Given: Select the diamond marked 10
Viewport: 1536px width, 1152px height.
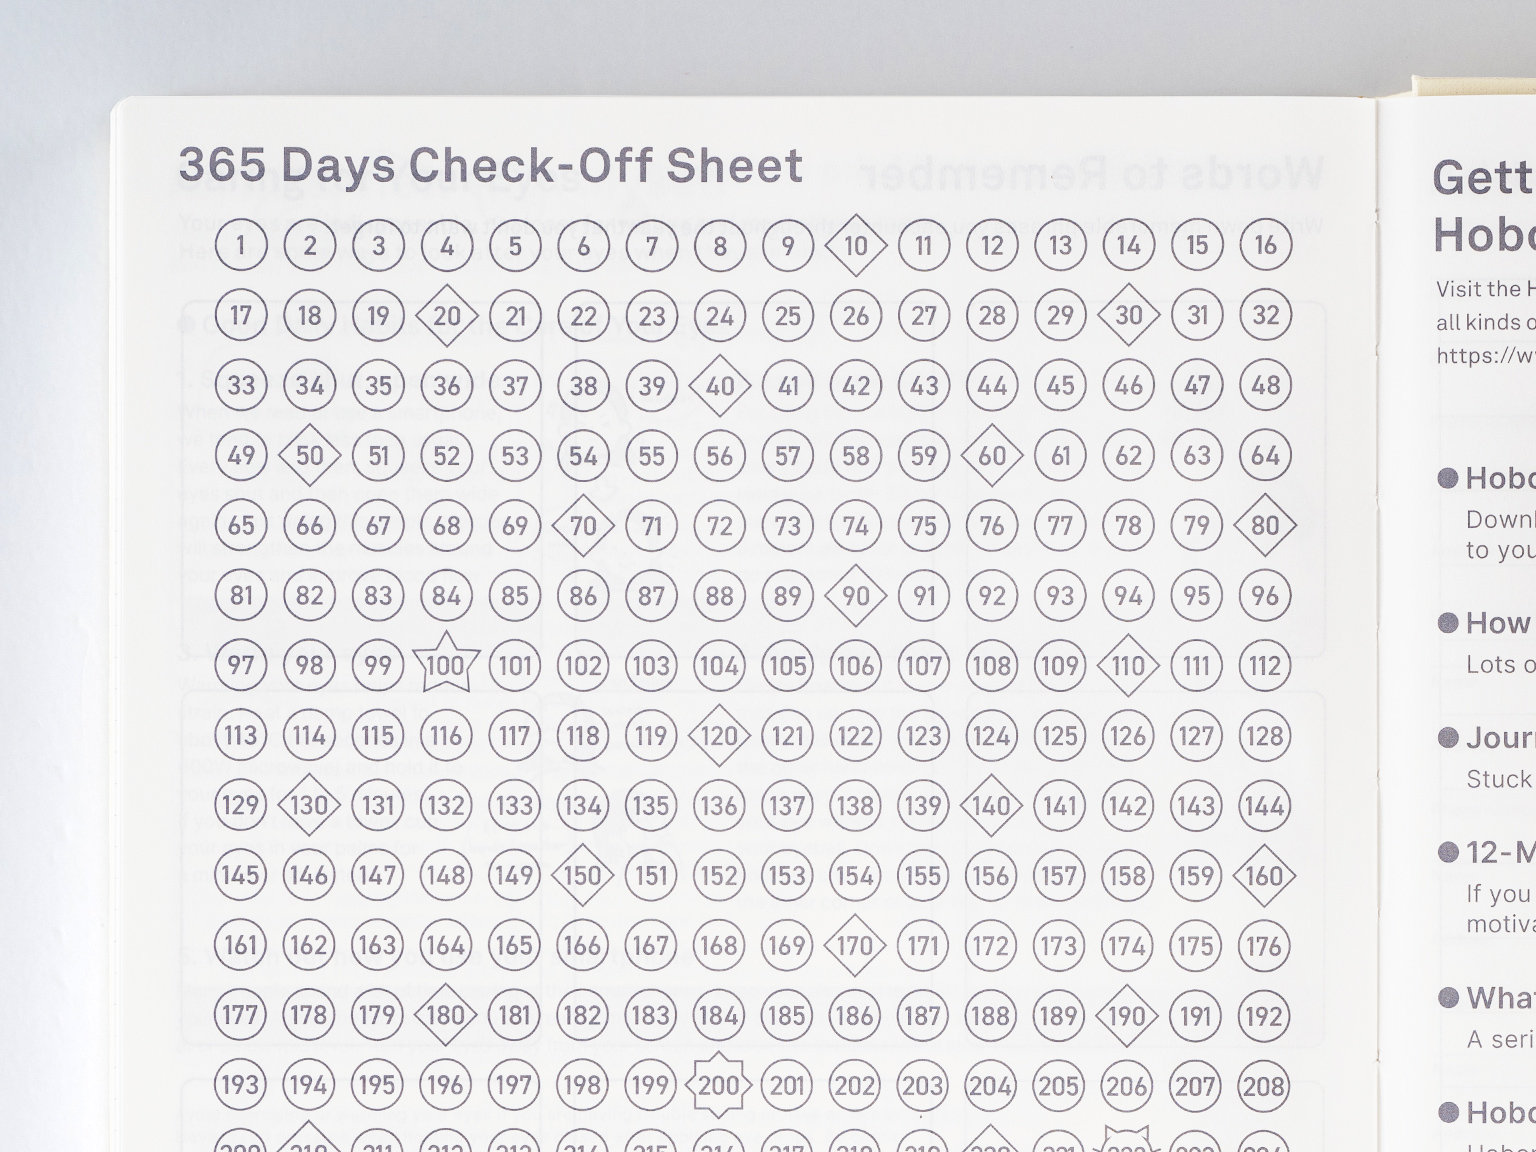Looking at the screenshot, I should tap(856, 245).
